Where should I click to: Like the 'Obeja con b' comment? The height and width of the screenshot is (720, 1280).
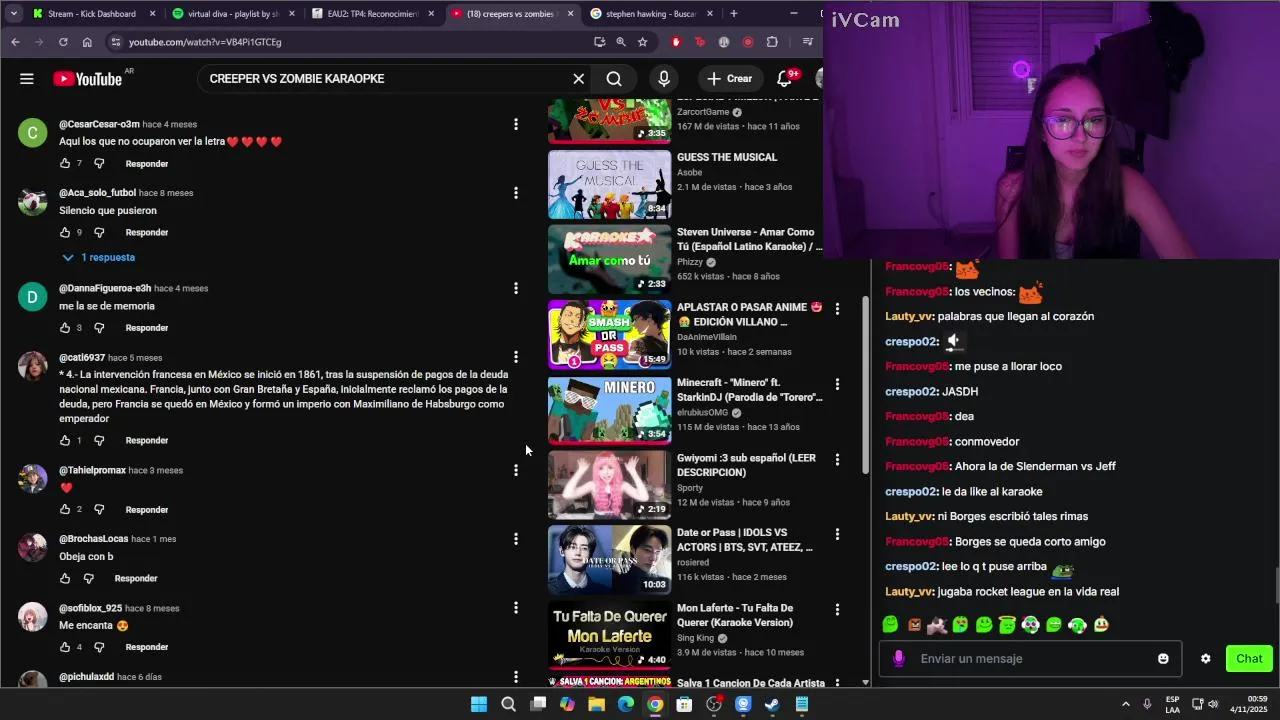(65, 578)
